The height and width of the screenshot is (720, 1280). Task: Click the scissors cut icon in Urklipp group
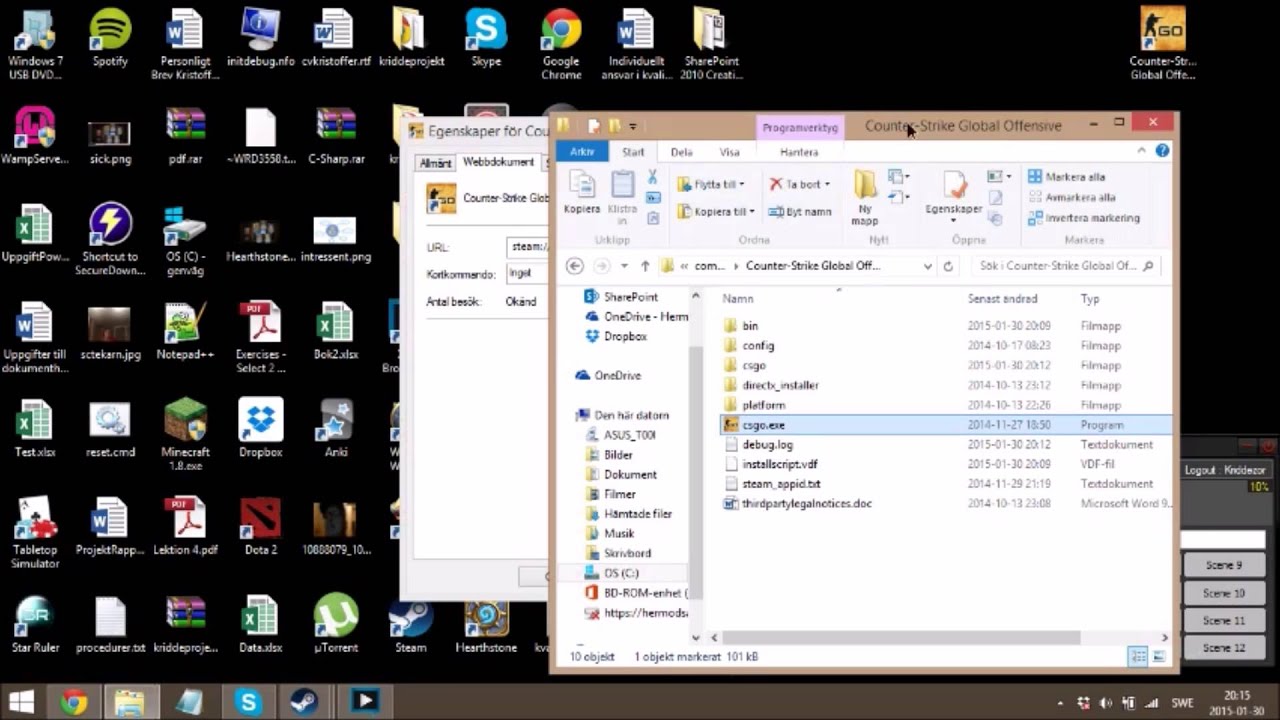tap(652, 177)
